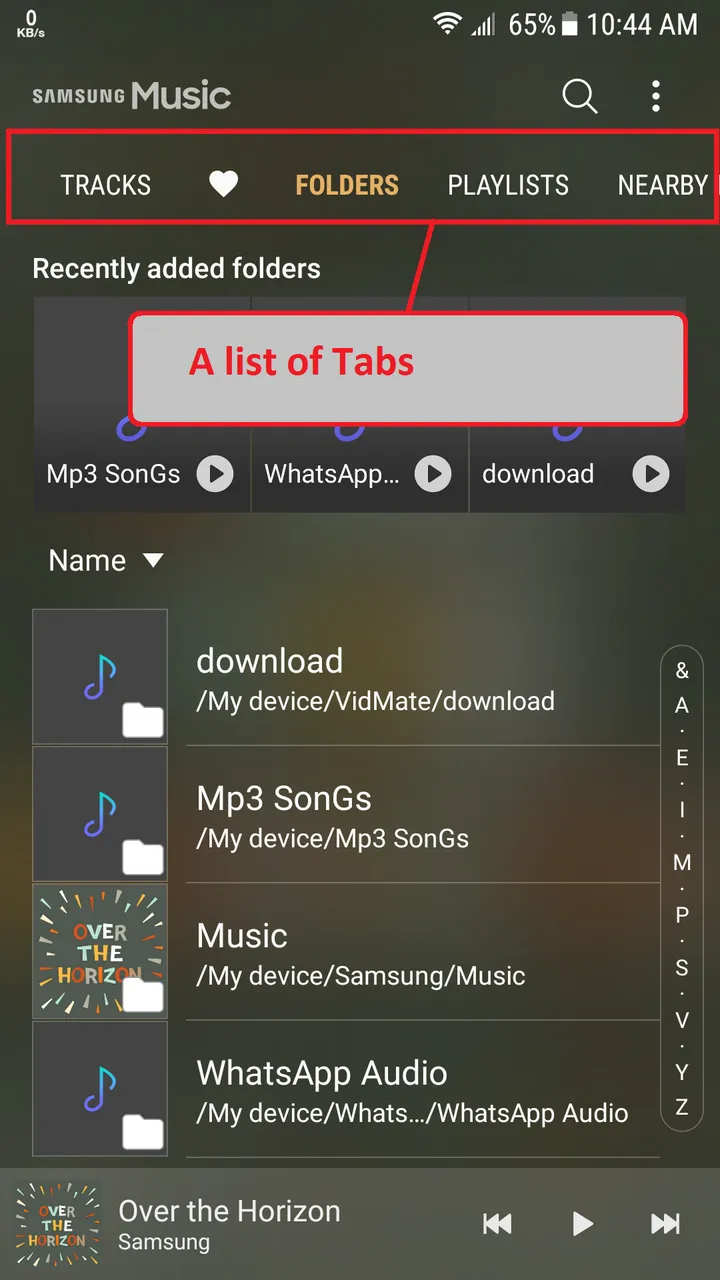720x1280 pixels.
Task: Skip to next track in mini player
Action: [665, 1223]
